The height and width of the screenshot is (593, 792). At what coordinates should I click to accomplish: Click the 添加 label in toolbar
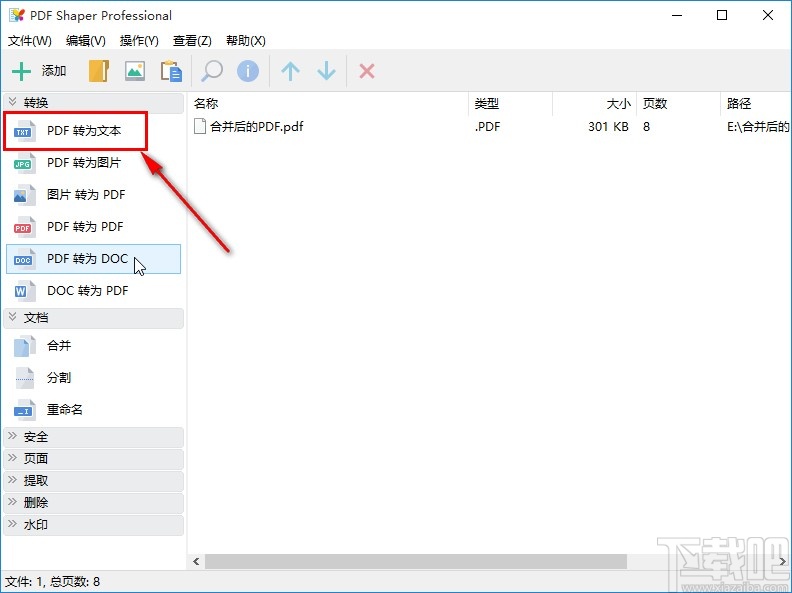click(x=54, y=71)
